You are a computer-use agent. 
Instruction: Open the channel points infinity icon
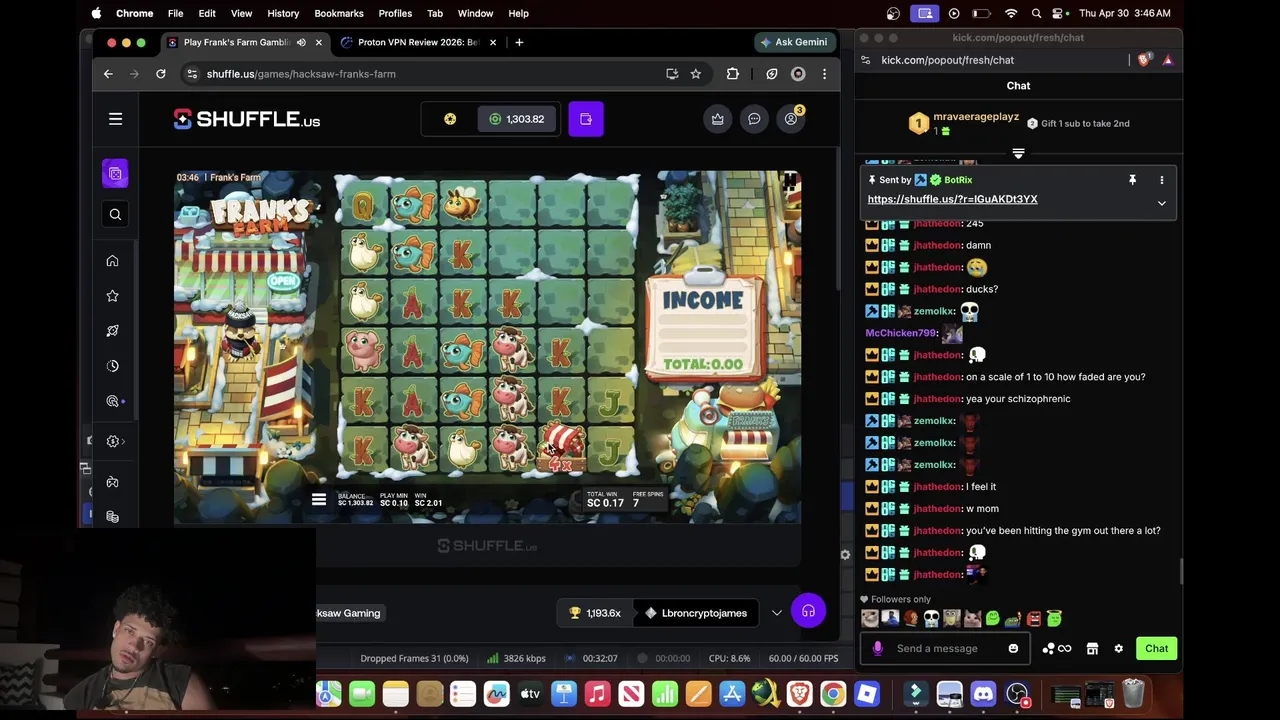point(1057,648)
